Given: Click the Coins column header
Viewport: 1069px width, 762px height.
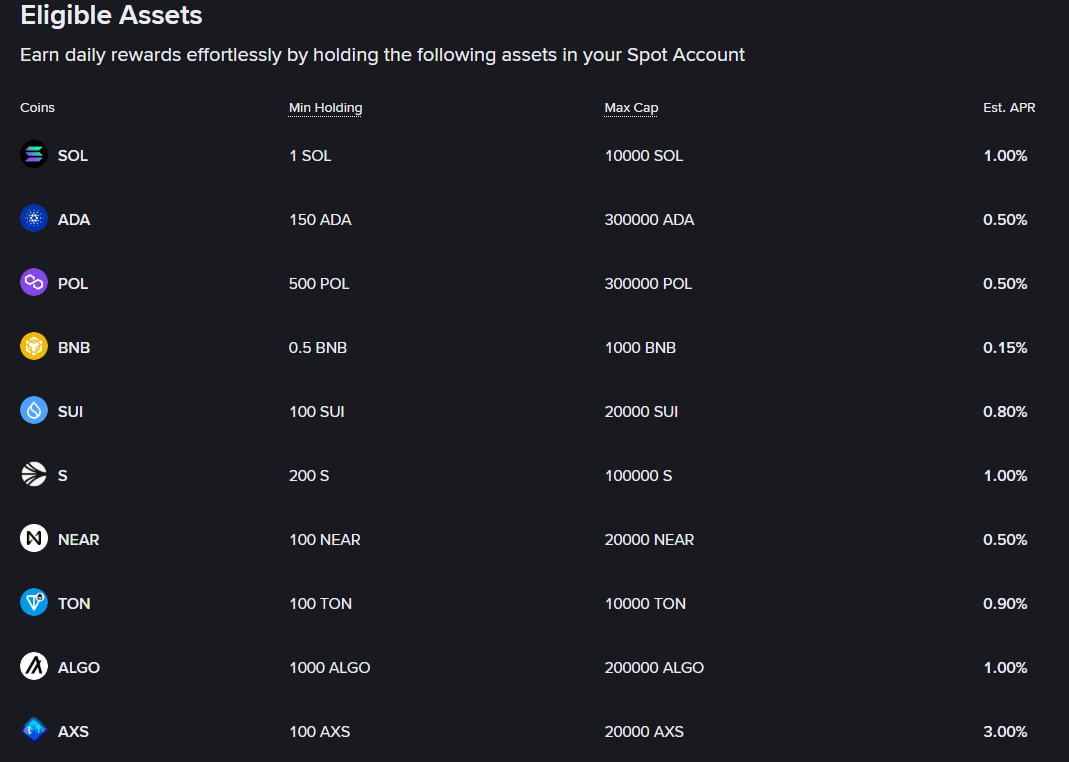Looking at the screenshot, I should click(x=37, y=108).
